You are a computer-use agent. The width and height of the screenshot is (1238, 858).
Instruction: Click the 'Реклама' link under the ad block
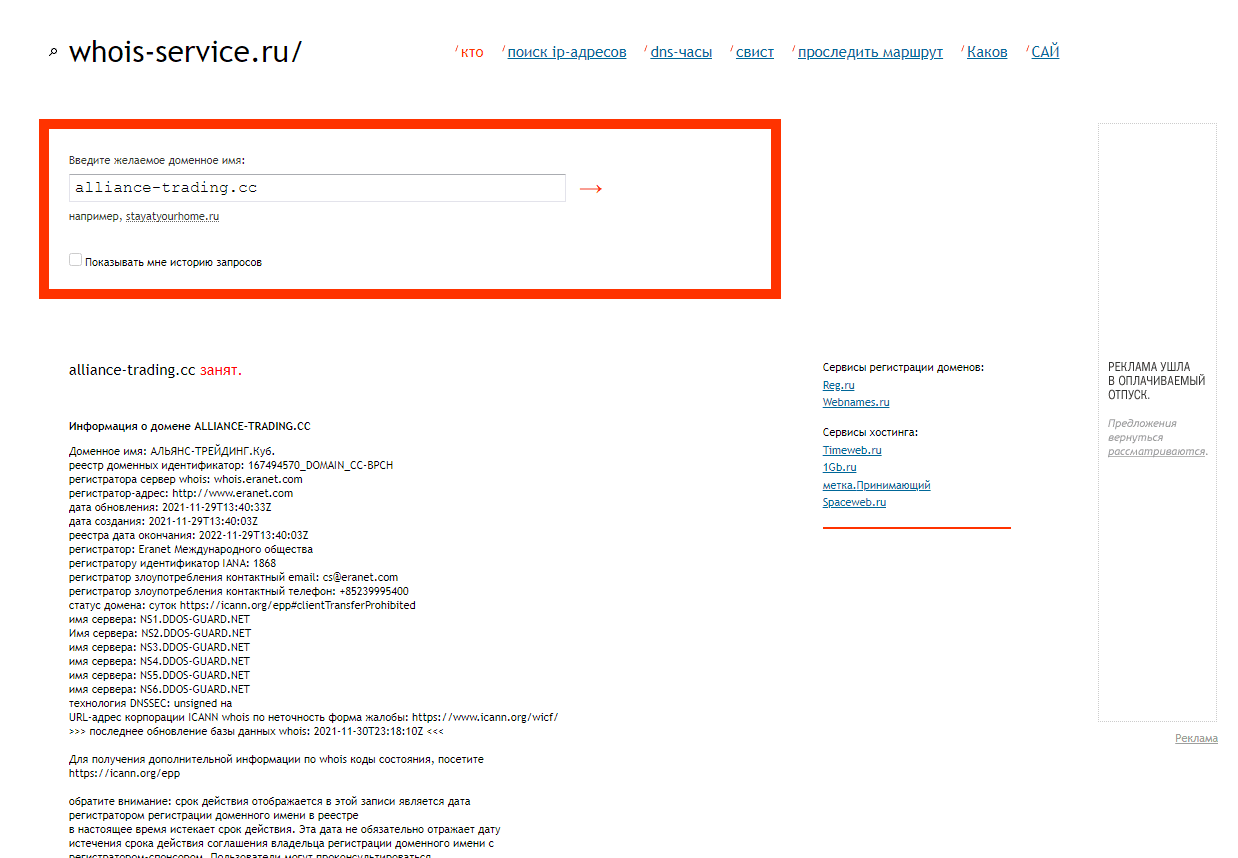coord(1196,738)
